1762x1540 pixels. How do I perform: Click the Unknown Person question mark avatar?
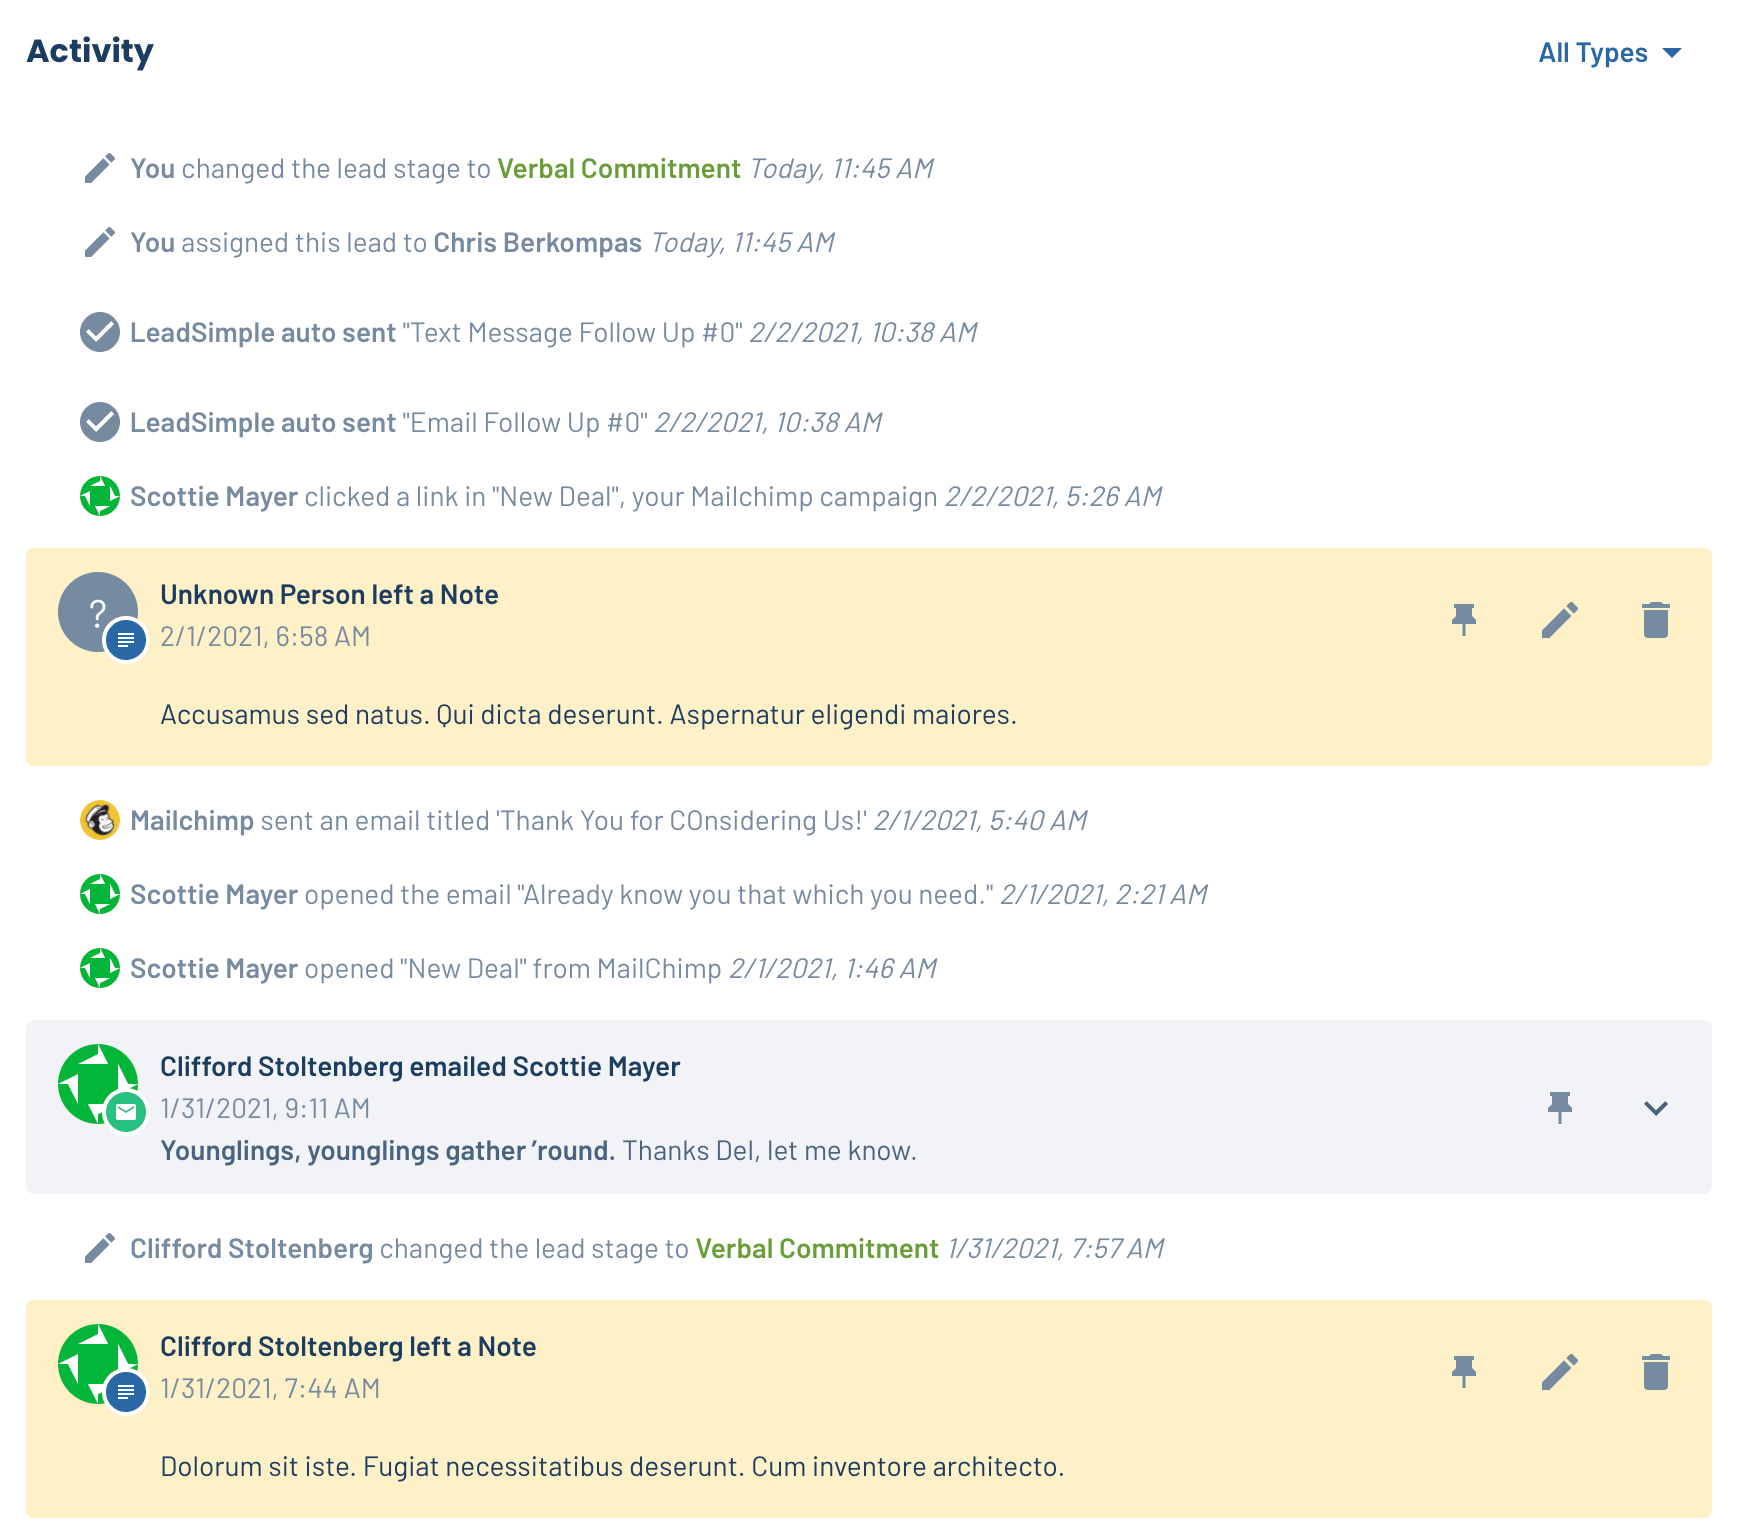click(x=98, y=612)
